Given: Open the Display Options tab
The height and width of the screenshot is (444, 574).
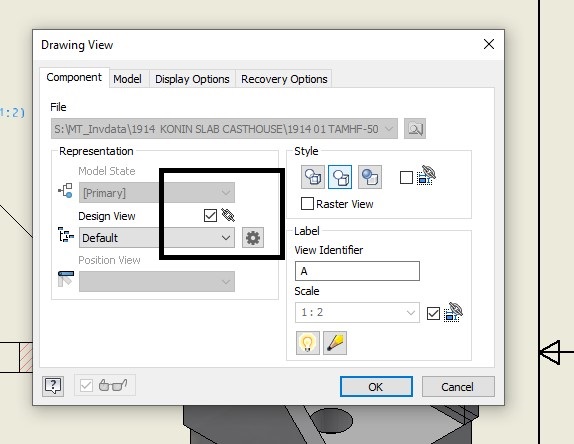Looking at the screenshot, I should tap(192, 79).
